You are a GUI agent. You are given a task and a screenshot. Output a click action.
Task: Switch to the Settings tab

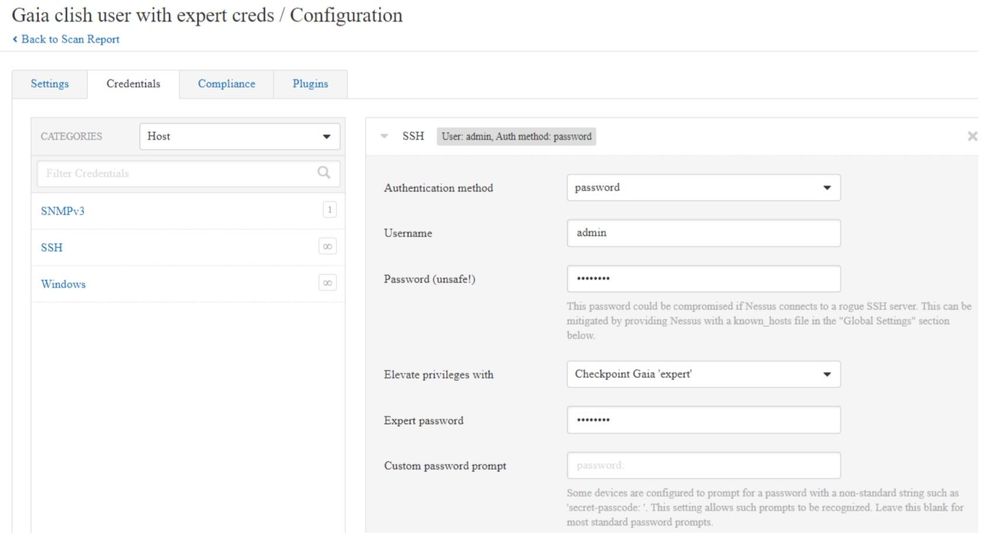[x=50, y=84]
